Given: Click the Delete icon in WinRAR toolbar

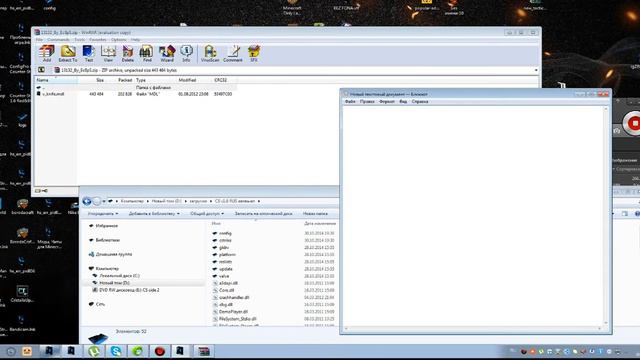Looking at the screenshot, I should click(128, 53).
